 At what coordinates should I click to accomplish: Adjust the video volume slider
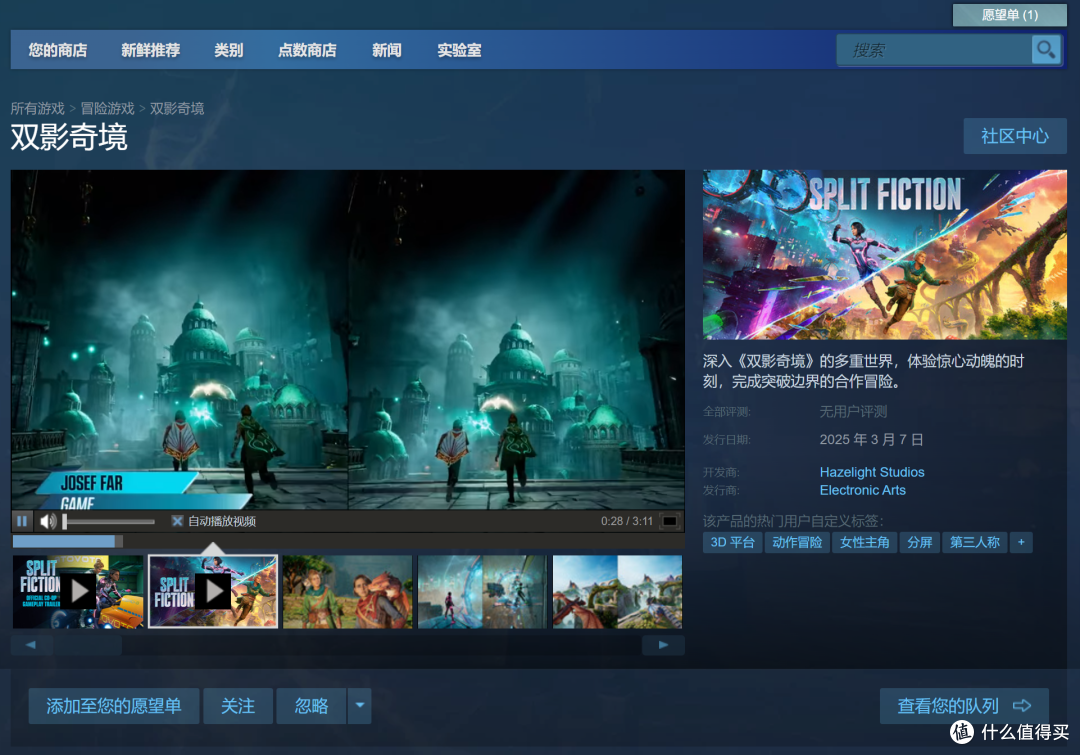109,521
